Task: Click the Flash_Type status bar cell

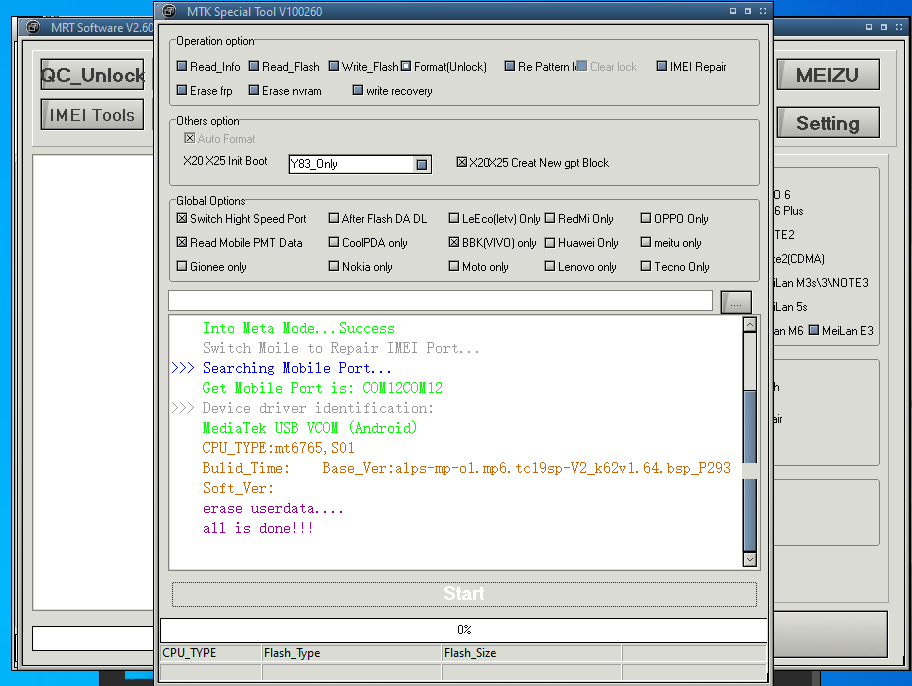Action: point(351,653)
